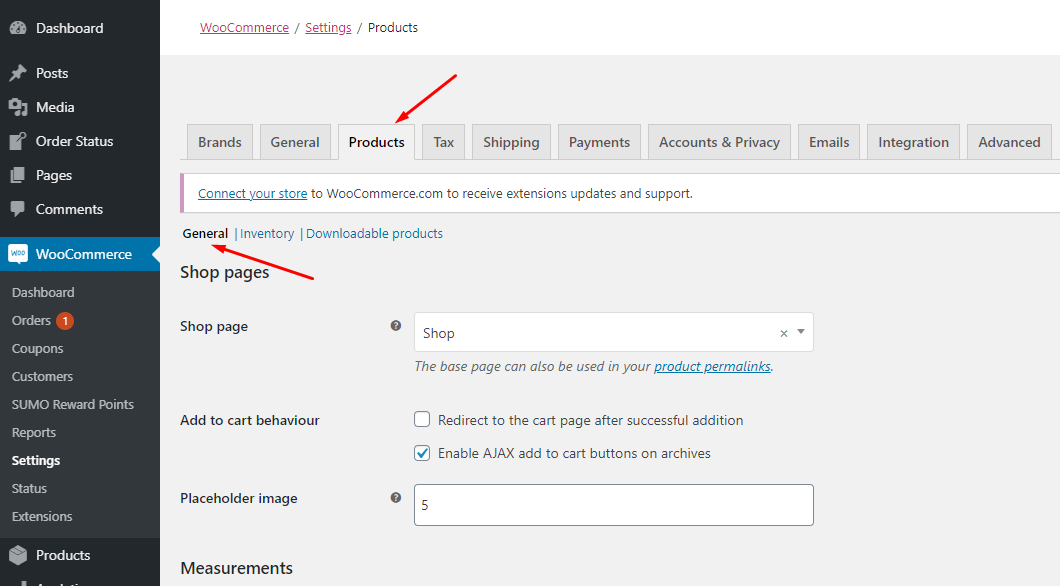
Task: Go to the Payments tab
Action: coord(599,142)
